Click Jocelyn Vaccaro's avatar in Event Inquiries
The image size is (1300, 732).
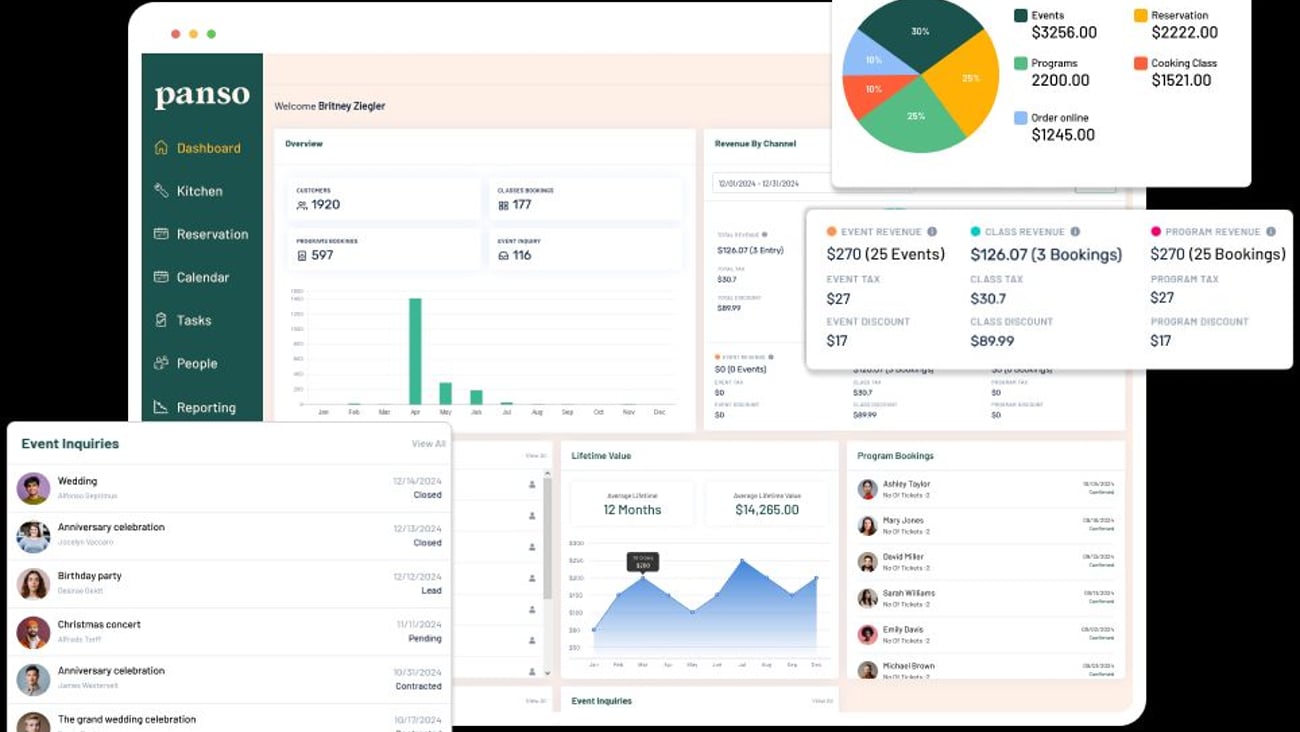[x=33, y=537]
